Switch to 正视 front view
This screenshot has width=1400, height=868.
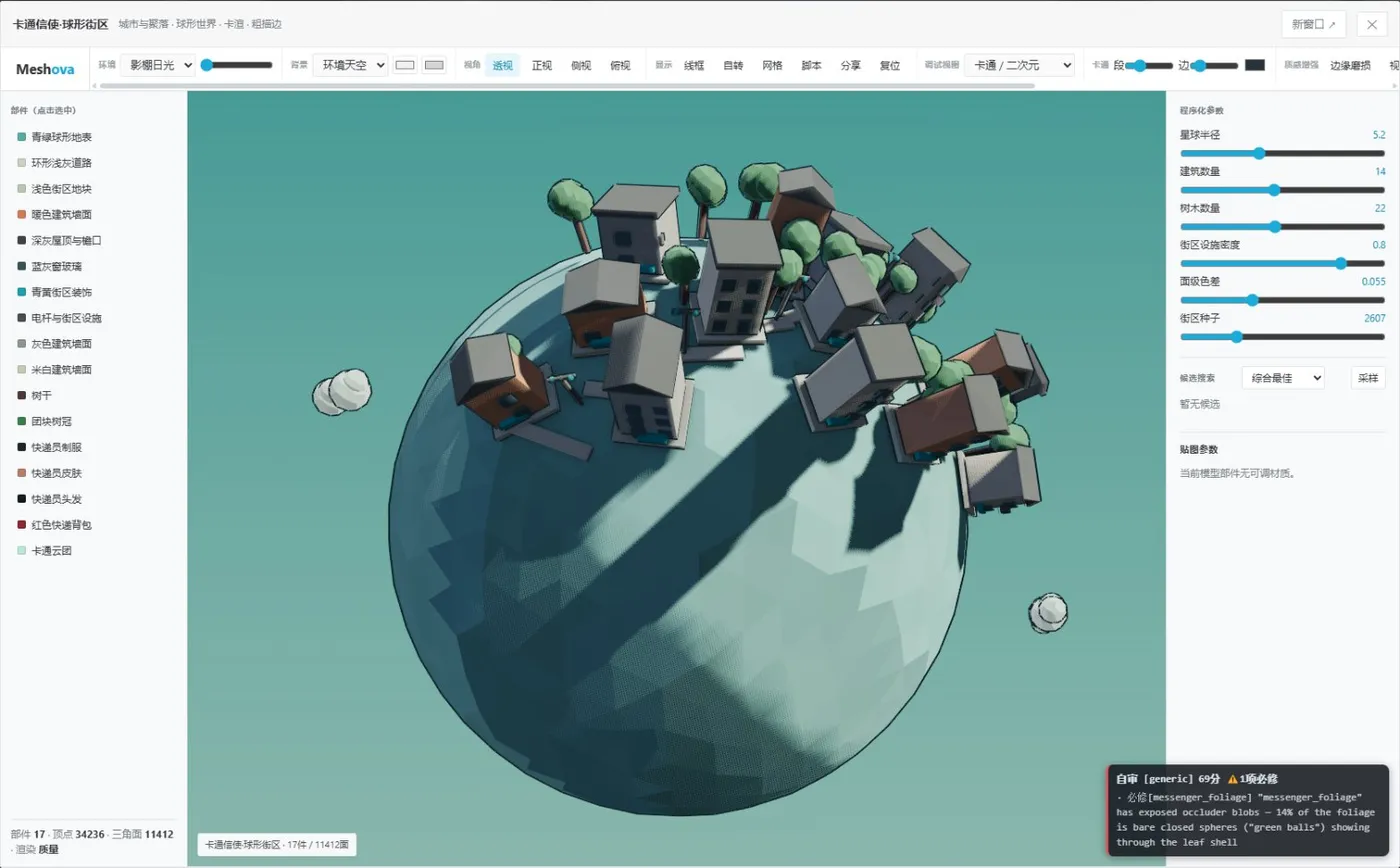(542, 65)
